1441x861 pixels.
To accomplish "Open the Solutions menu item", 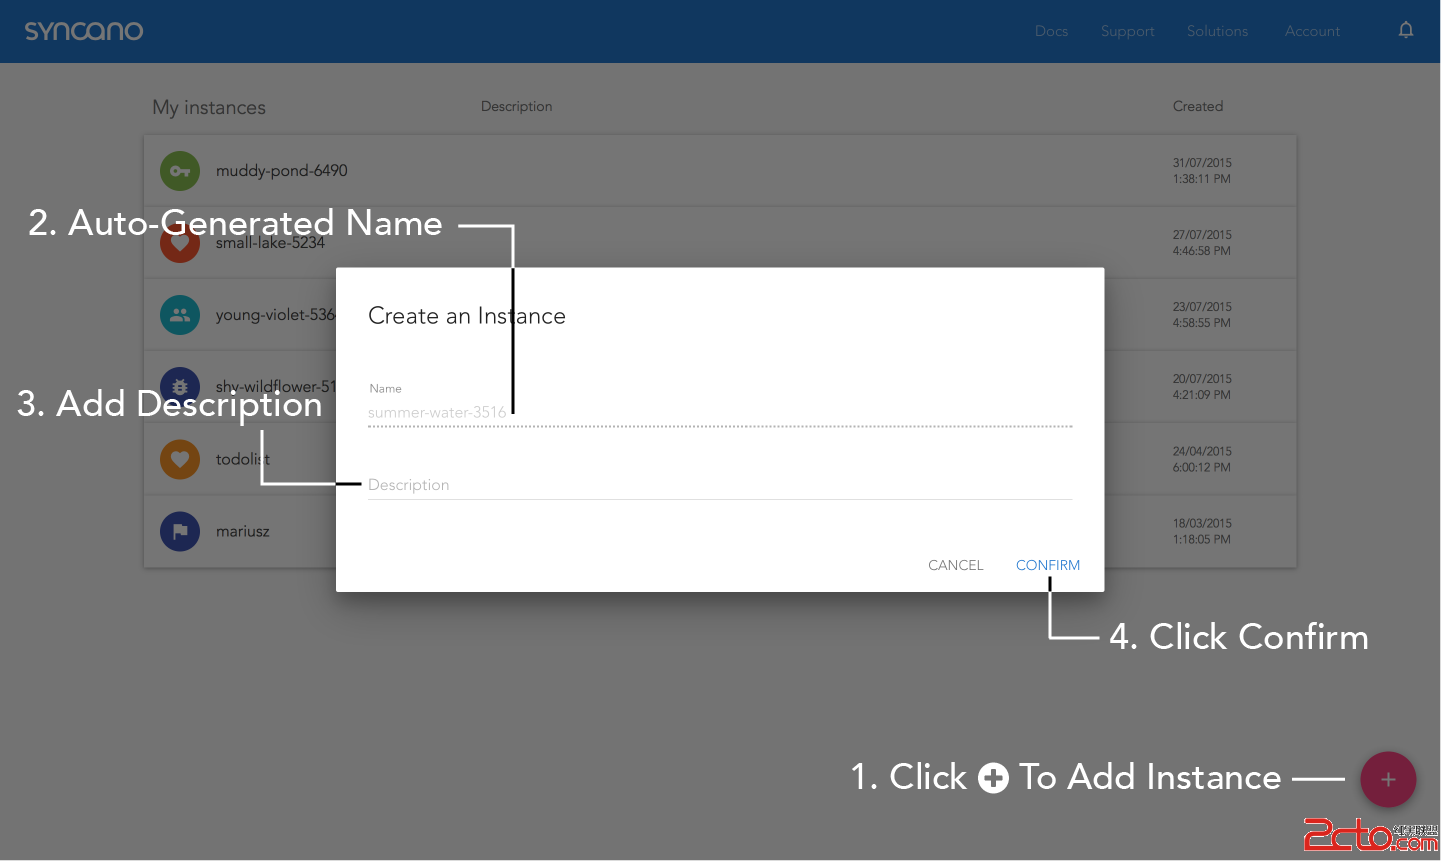I will point(1217,31).
